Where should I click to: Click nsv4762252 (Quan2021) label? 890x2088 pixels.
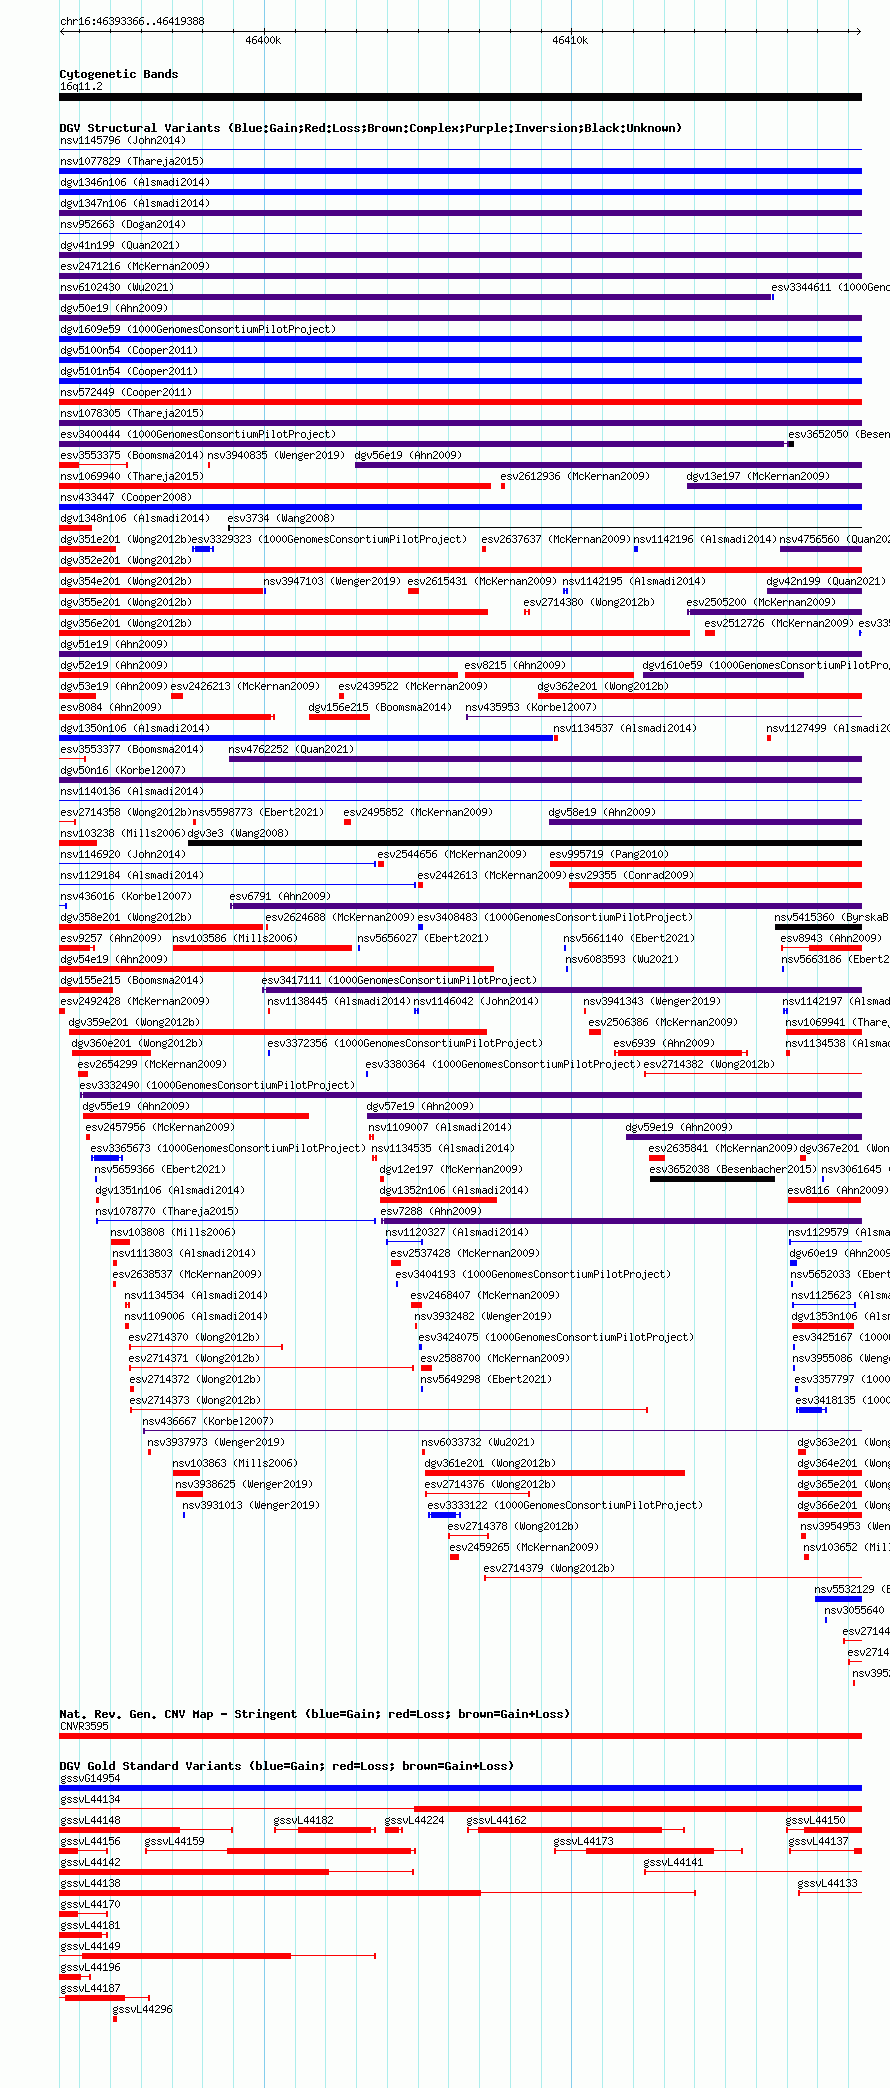pyautogui.click(x=291, y=749)
